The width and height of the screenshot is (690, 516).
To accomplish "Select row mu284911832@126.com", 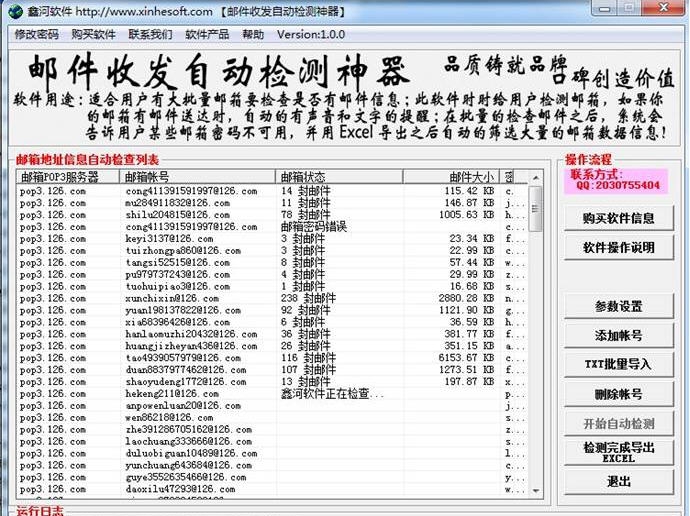I will (x=272, y=203).
